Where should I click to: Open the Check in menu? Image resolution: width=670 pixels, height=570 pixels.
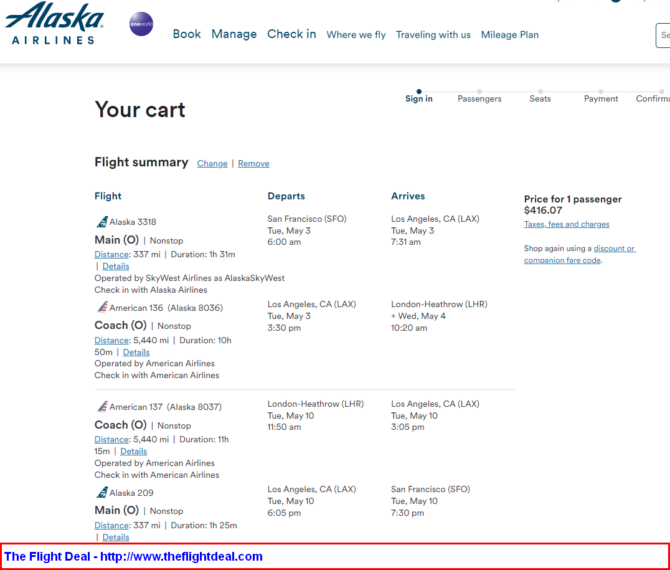(x=291, y=34)
